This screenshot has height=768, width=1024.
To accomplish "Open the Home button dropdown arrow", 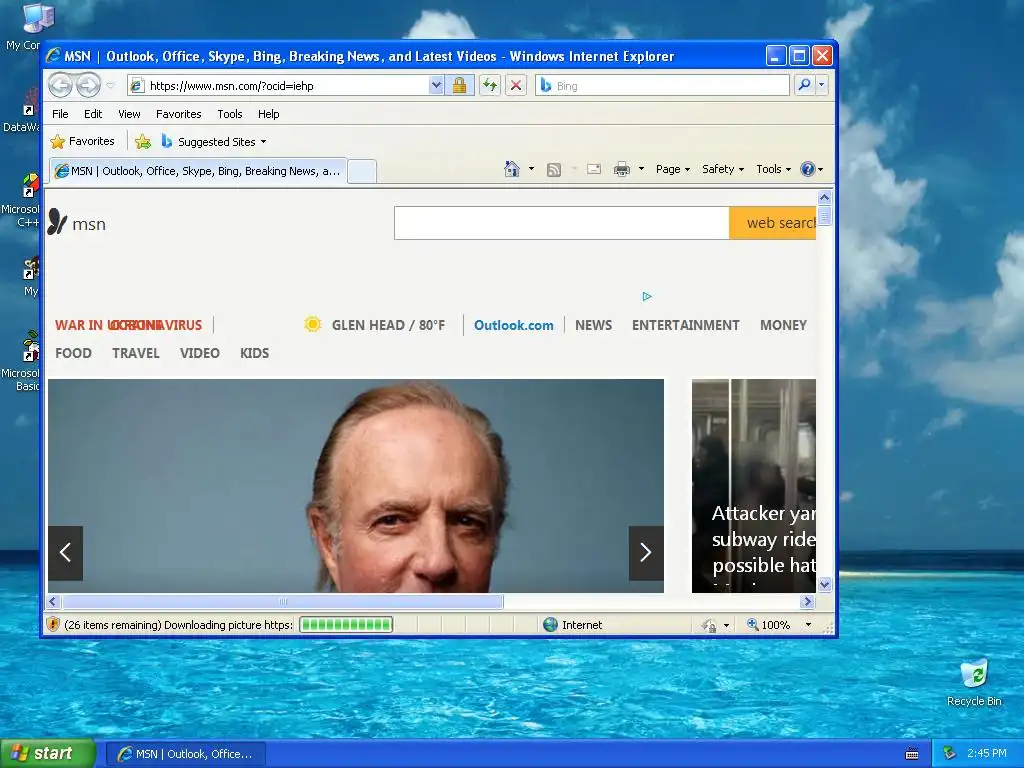I will pyautogui.click(x=531, y=169).
